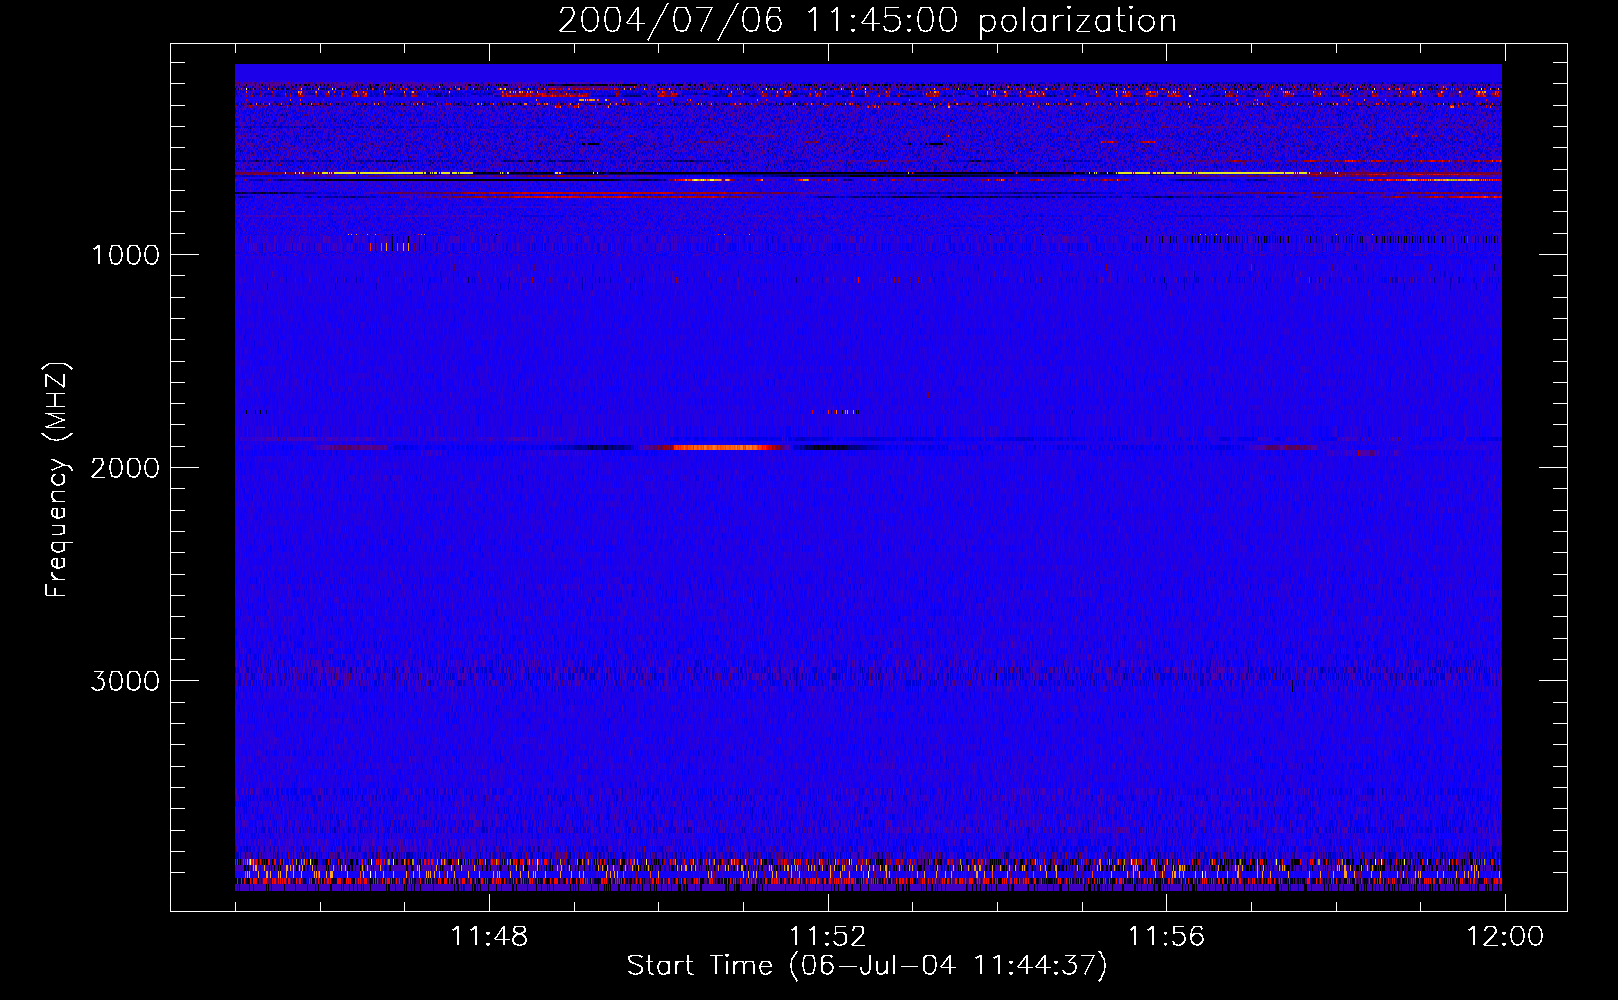Click the plot title '2004/07/06 11:45:00 polarization'
1618x1000 pixels.
[867, 21]
